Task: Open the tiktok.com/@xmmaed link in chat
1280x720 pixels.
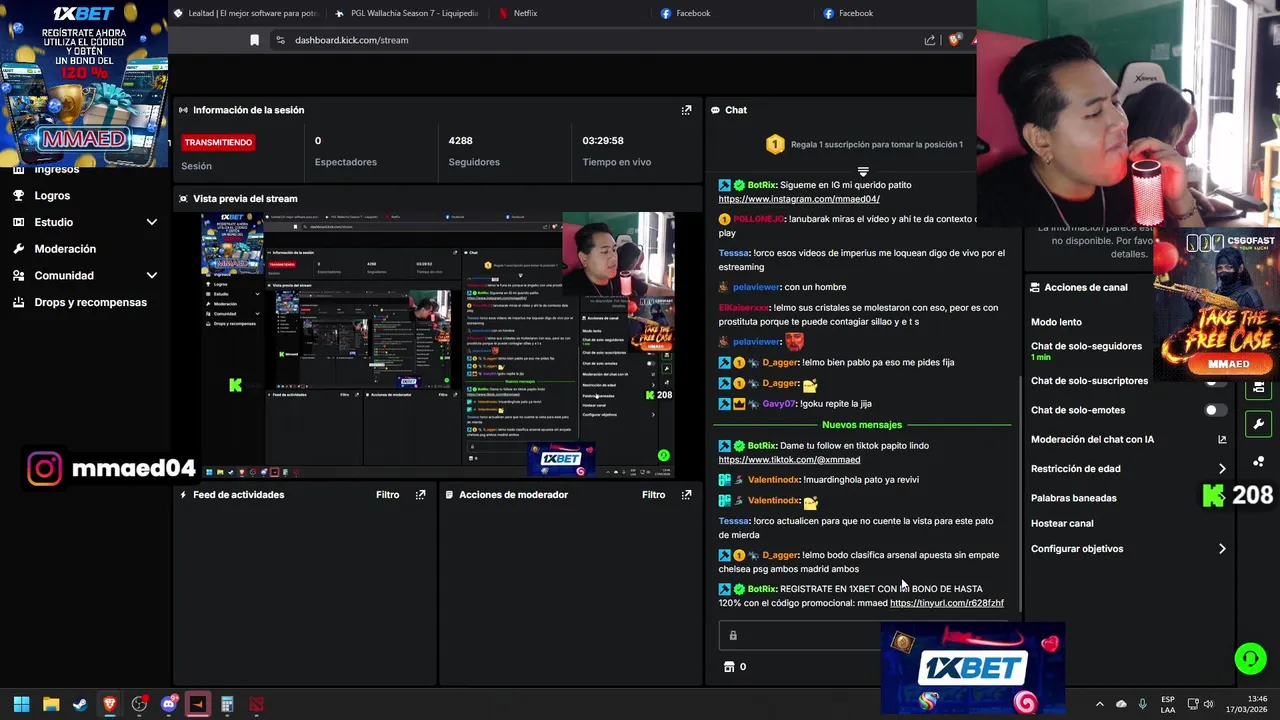Action: [x=789, y=460]
